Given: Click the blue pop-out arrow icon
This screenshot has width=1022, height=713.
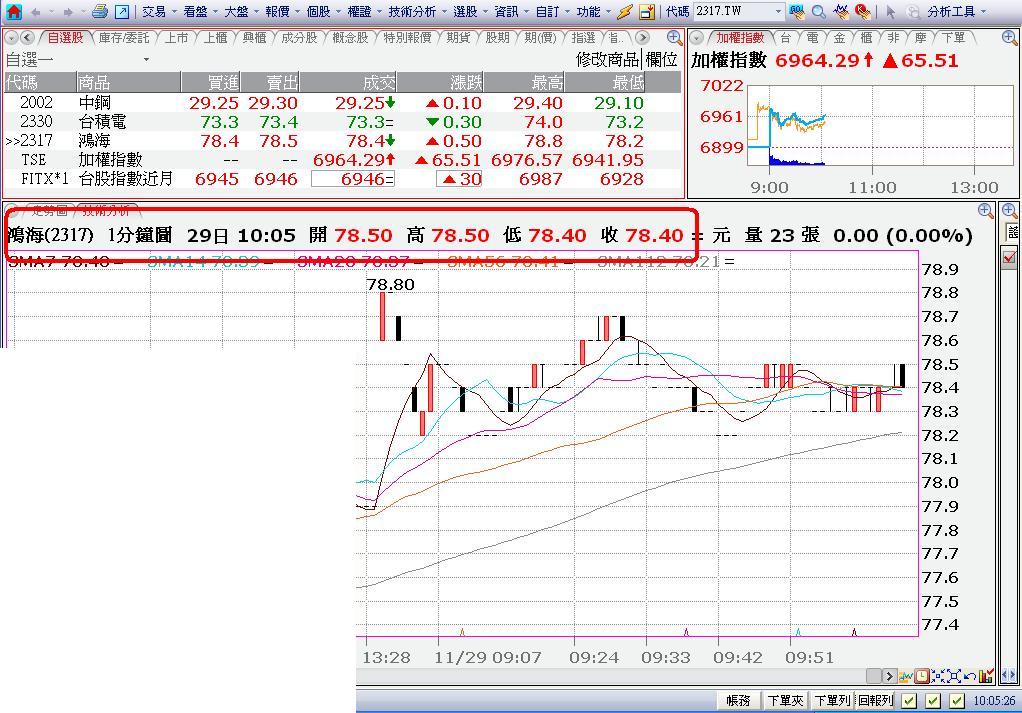Looking at the screenshot, I should click(x=121, y=11).
